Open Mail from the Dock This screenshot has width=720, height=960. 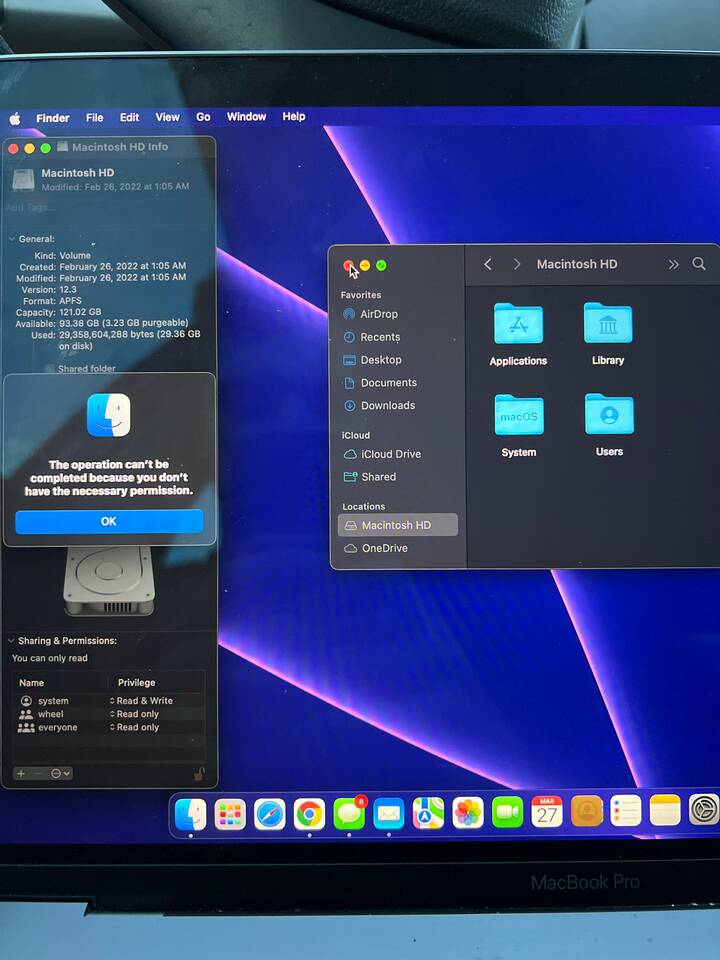pos(389,814)
